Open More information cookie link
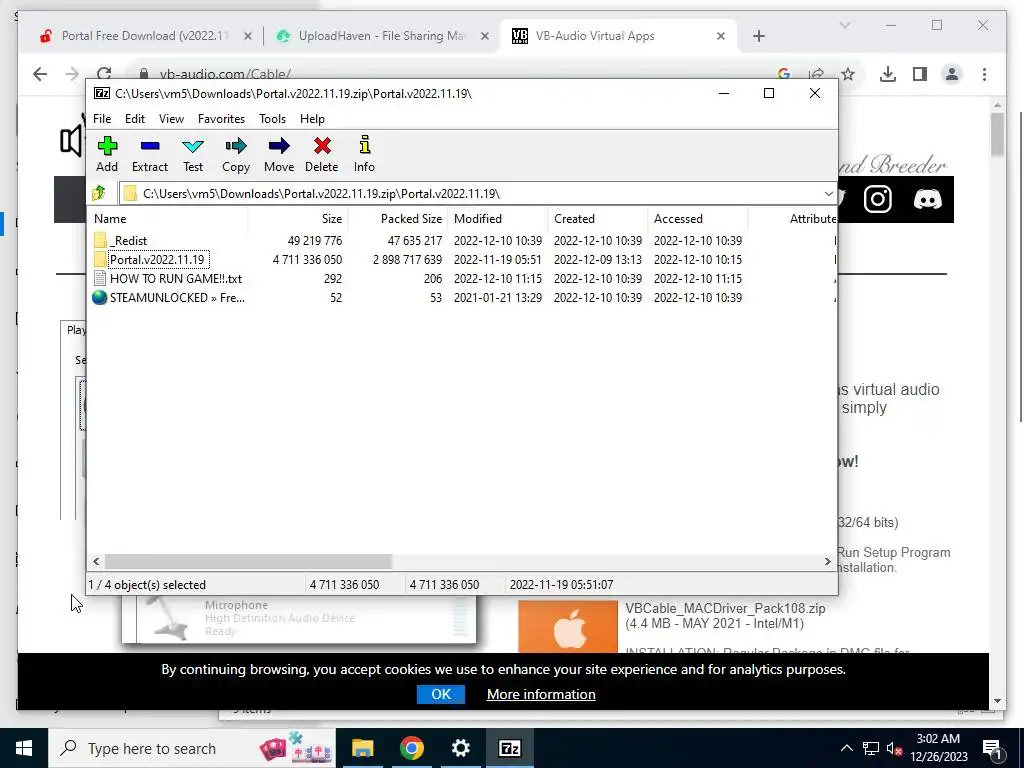 pyautogui.click(x=541, y=694)
